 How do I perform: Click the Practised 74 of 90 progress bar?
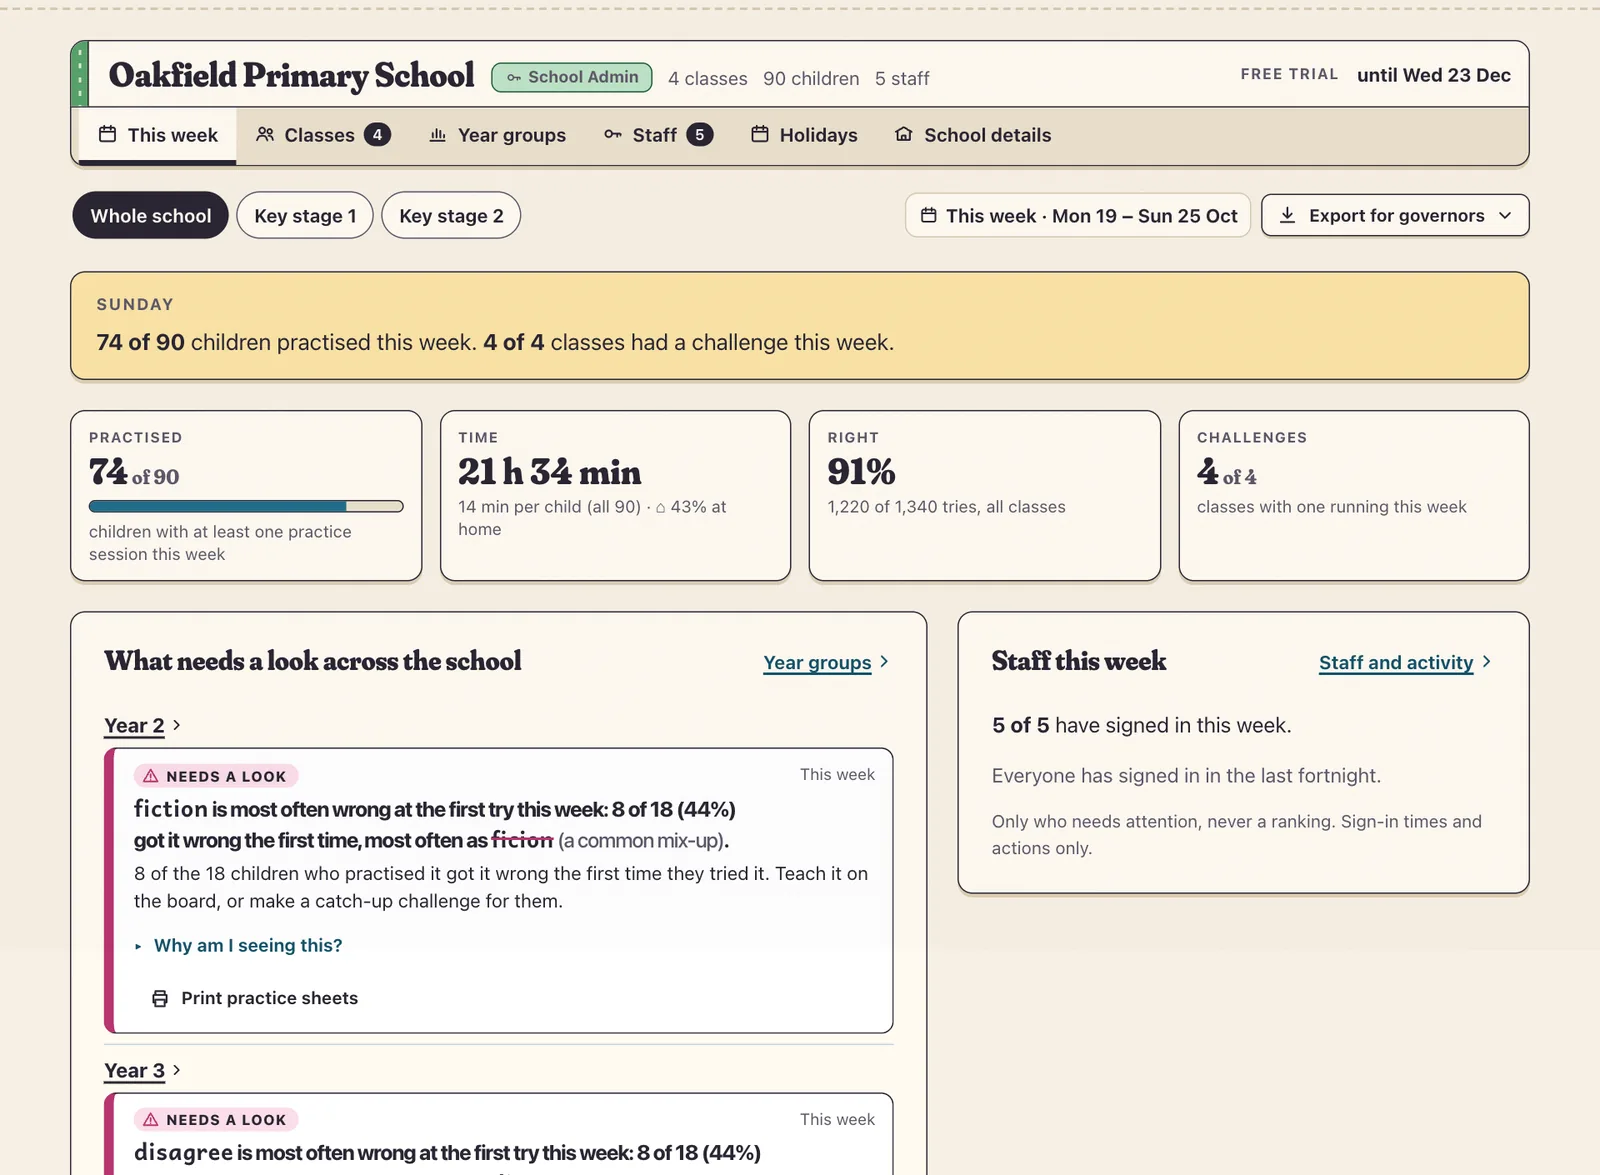point(246,506)
